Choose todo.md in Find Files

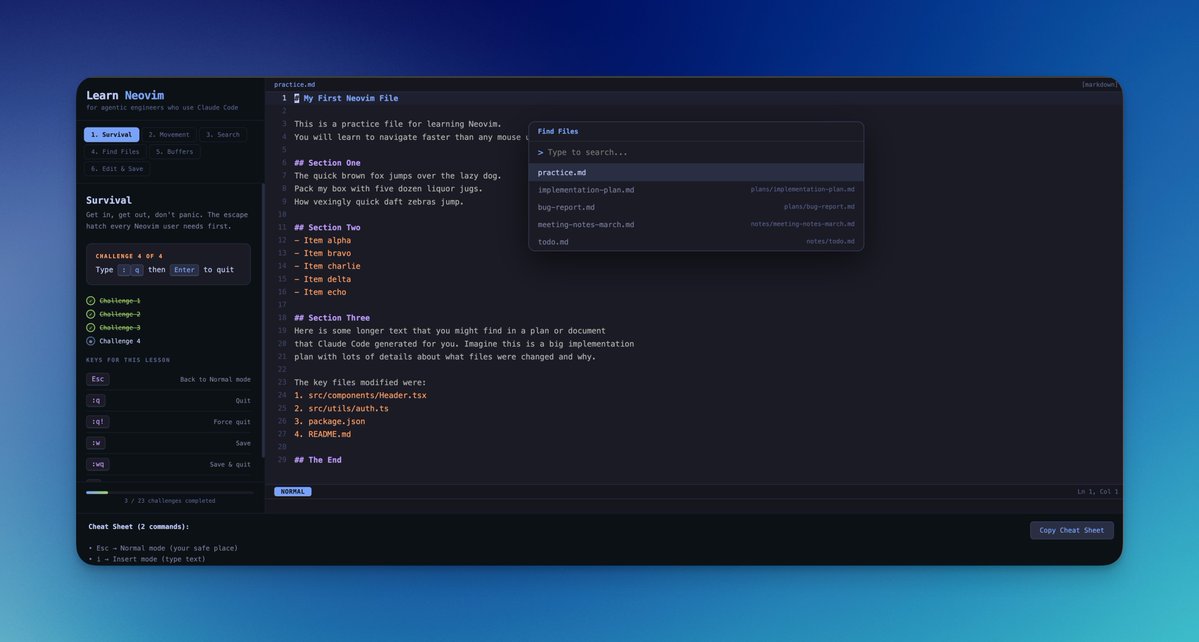tap(696, 242)
